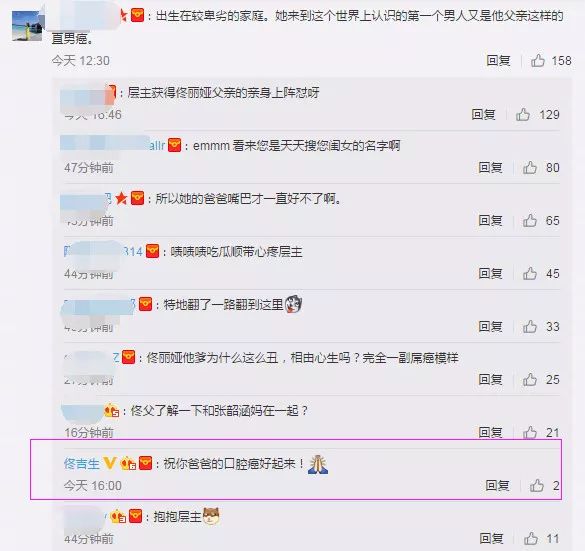Like the top comment with 158 likes
The height and width of the screenshot is (551, 585).
(538, 60)
